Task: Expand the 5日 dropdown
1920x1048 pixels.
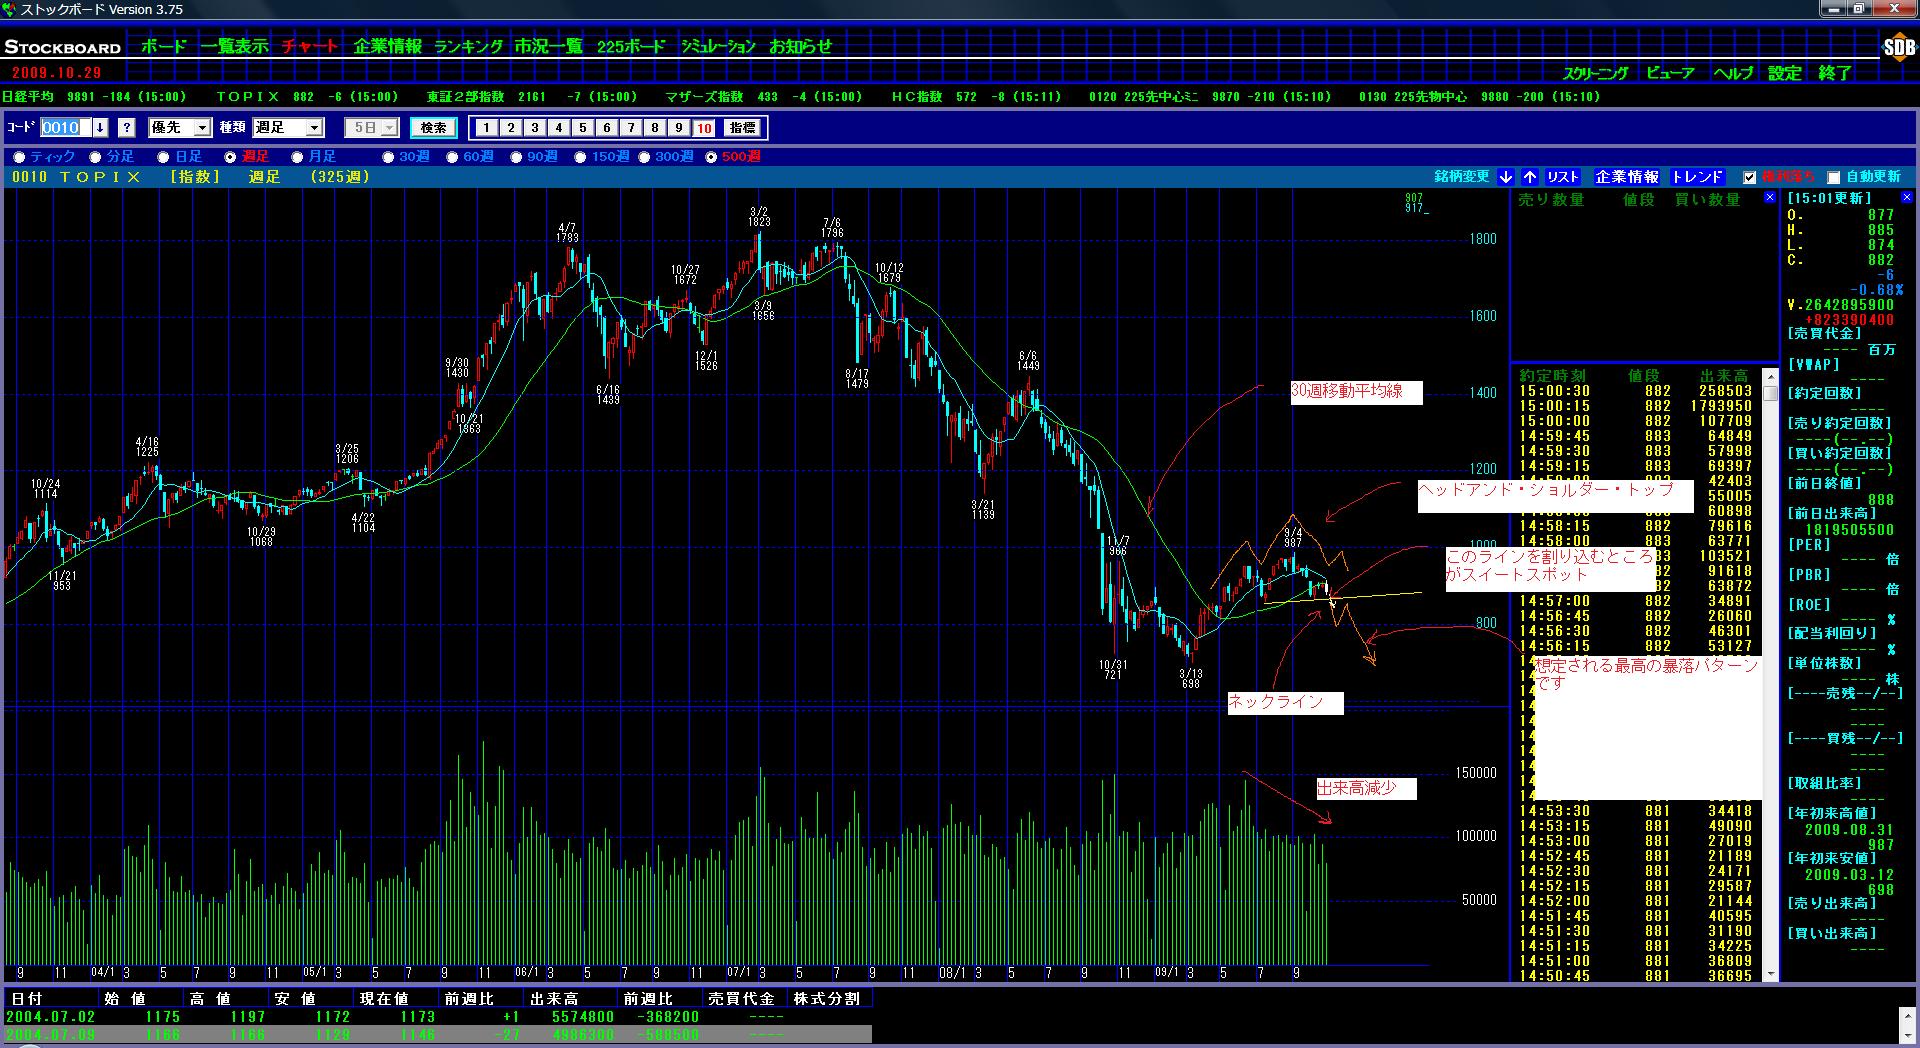Action: 389,128
